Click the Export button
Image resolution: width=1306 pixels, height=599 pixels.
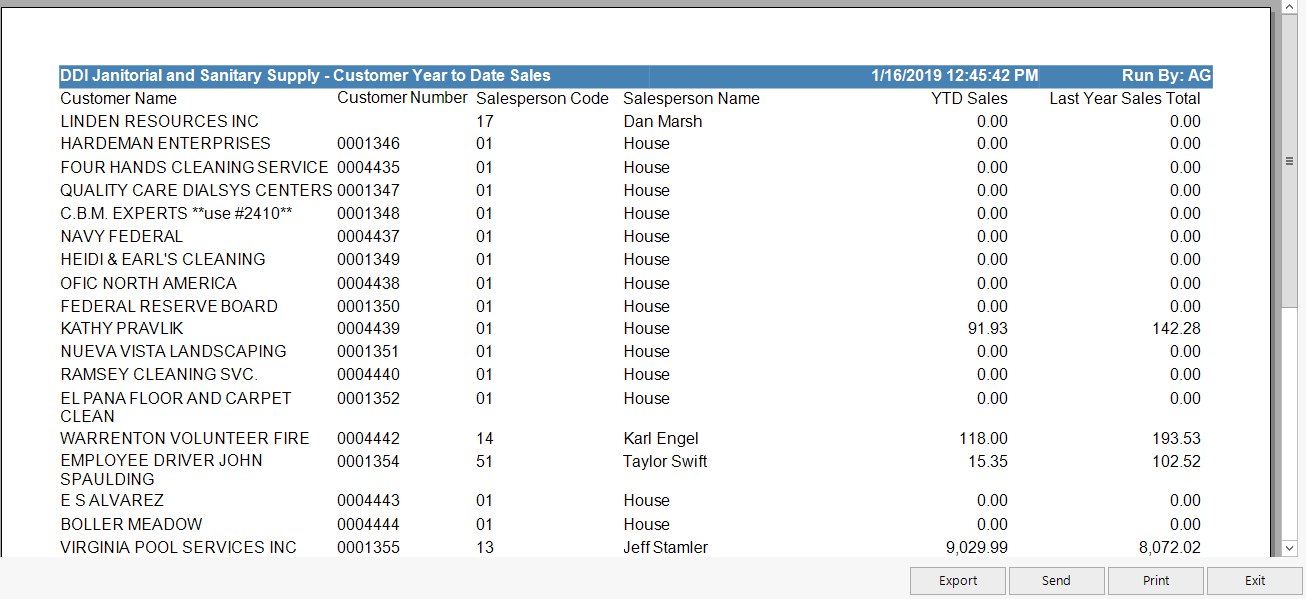[957, 580]
